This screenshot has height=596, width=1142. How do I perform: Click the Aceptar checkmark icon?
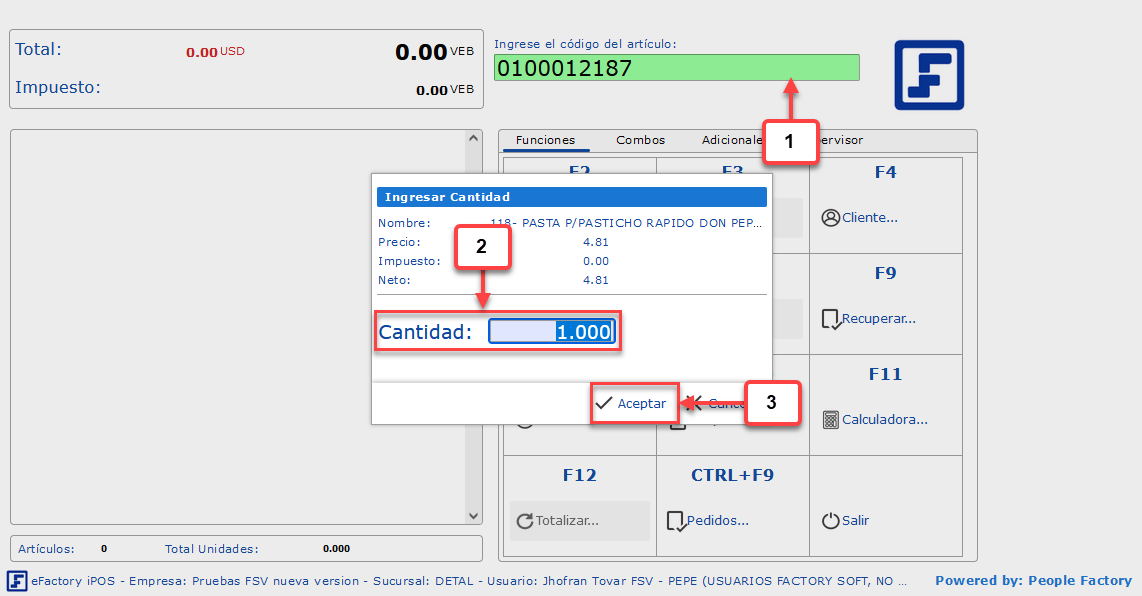click(x=604, y=403)
